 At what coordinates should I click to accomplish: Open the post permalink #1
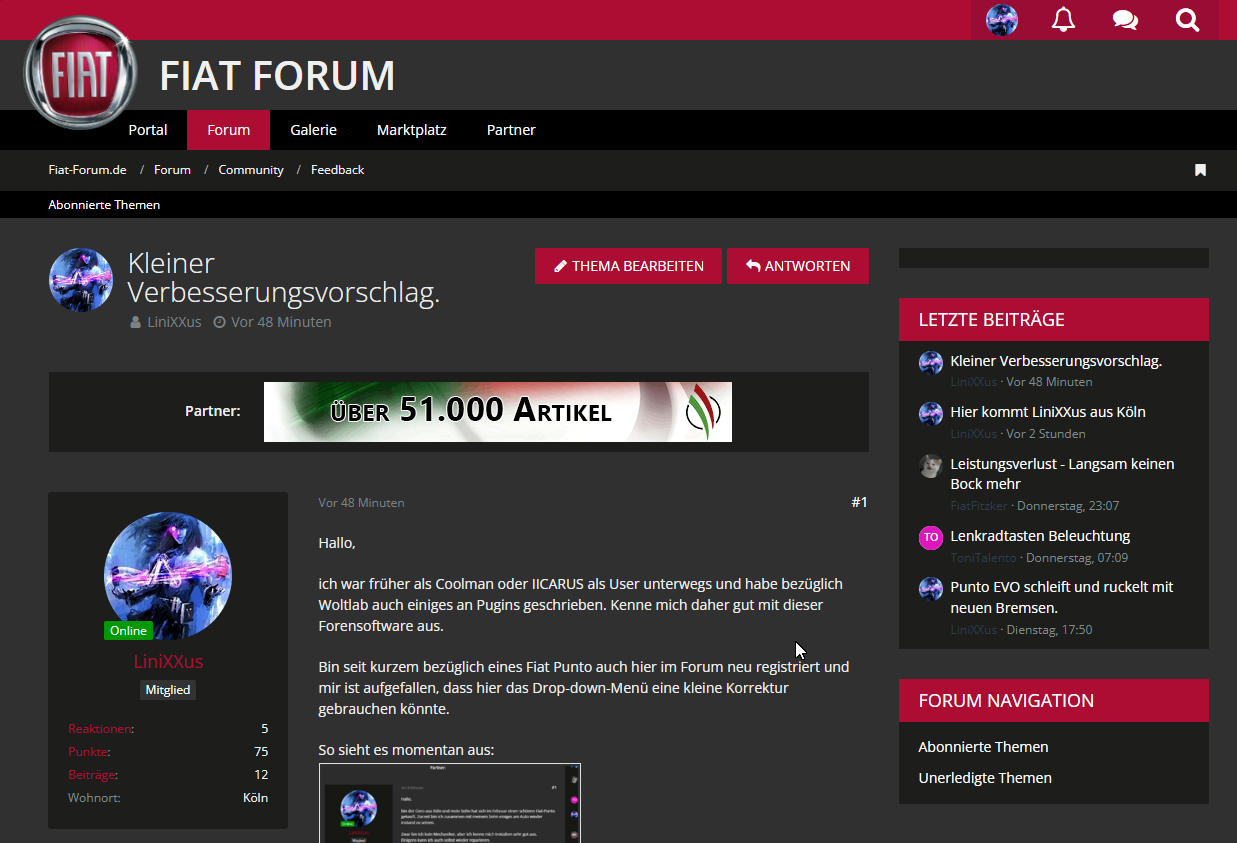[x=859, y=502]
